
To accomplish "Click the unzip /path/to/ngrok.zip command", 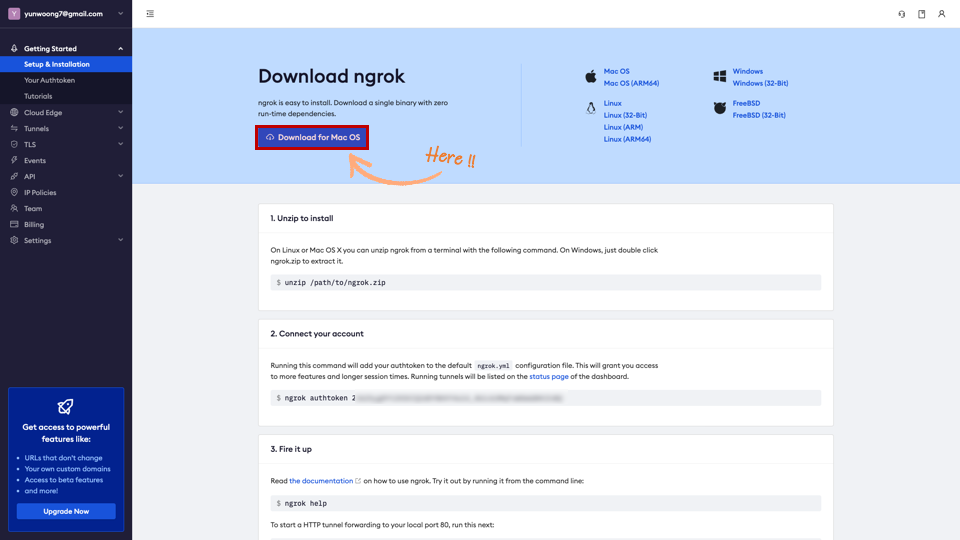I will (x=546, y=282).
